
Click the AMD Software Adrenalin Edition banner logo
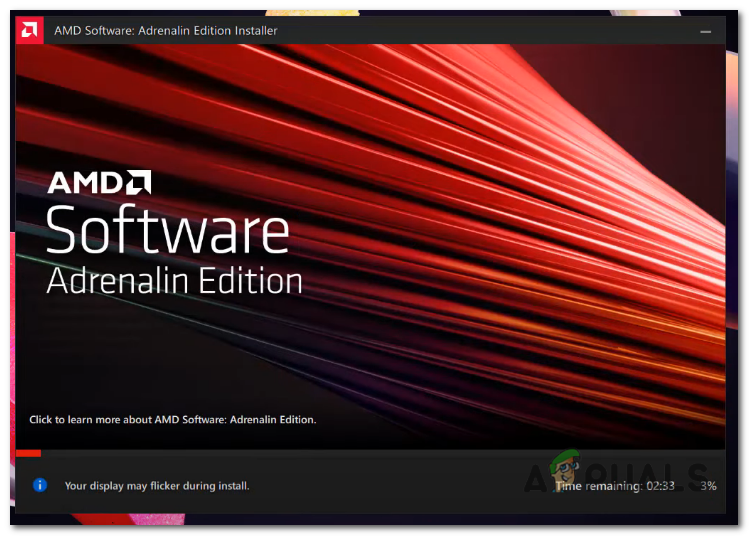tap(174, 233)
